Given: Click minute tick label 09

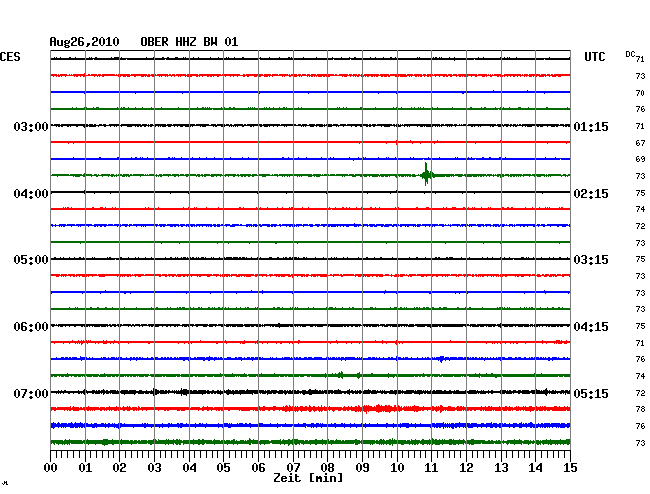Looking at the screenshot, I should click(362, 467).
